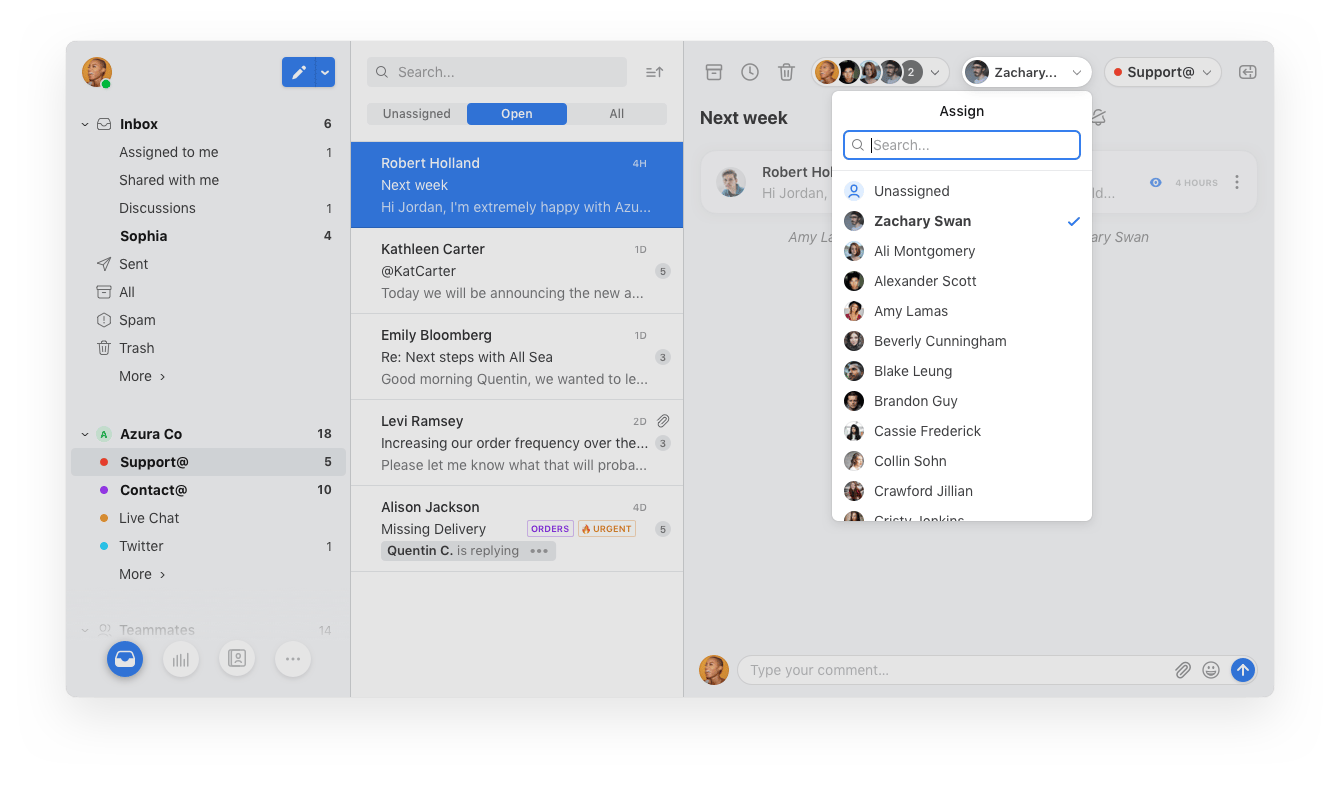Mute notifications with the bell icon
Image resolution: width=1340 pixels, height=788 pixels.
(x=1097, y=117)
